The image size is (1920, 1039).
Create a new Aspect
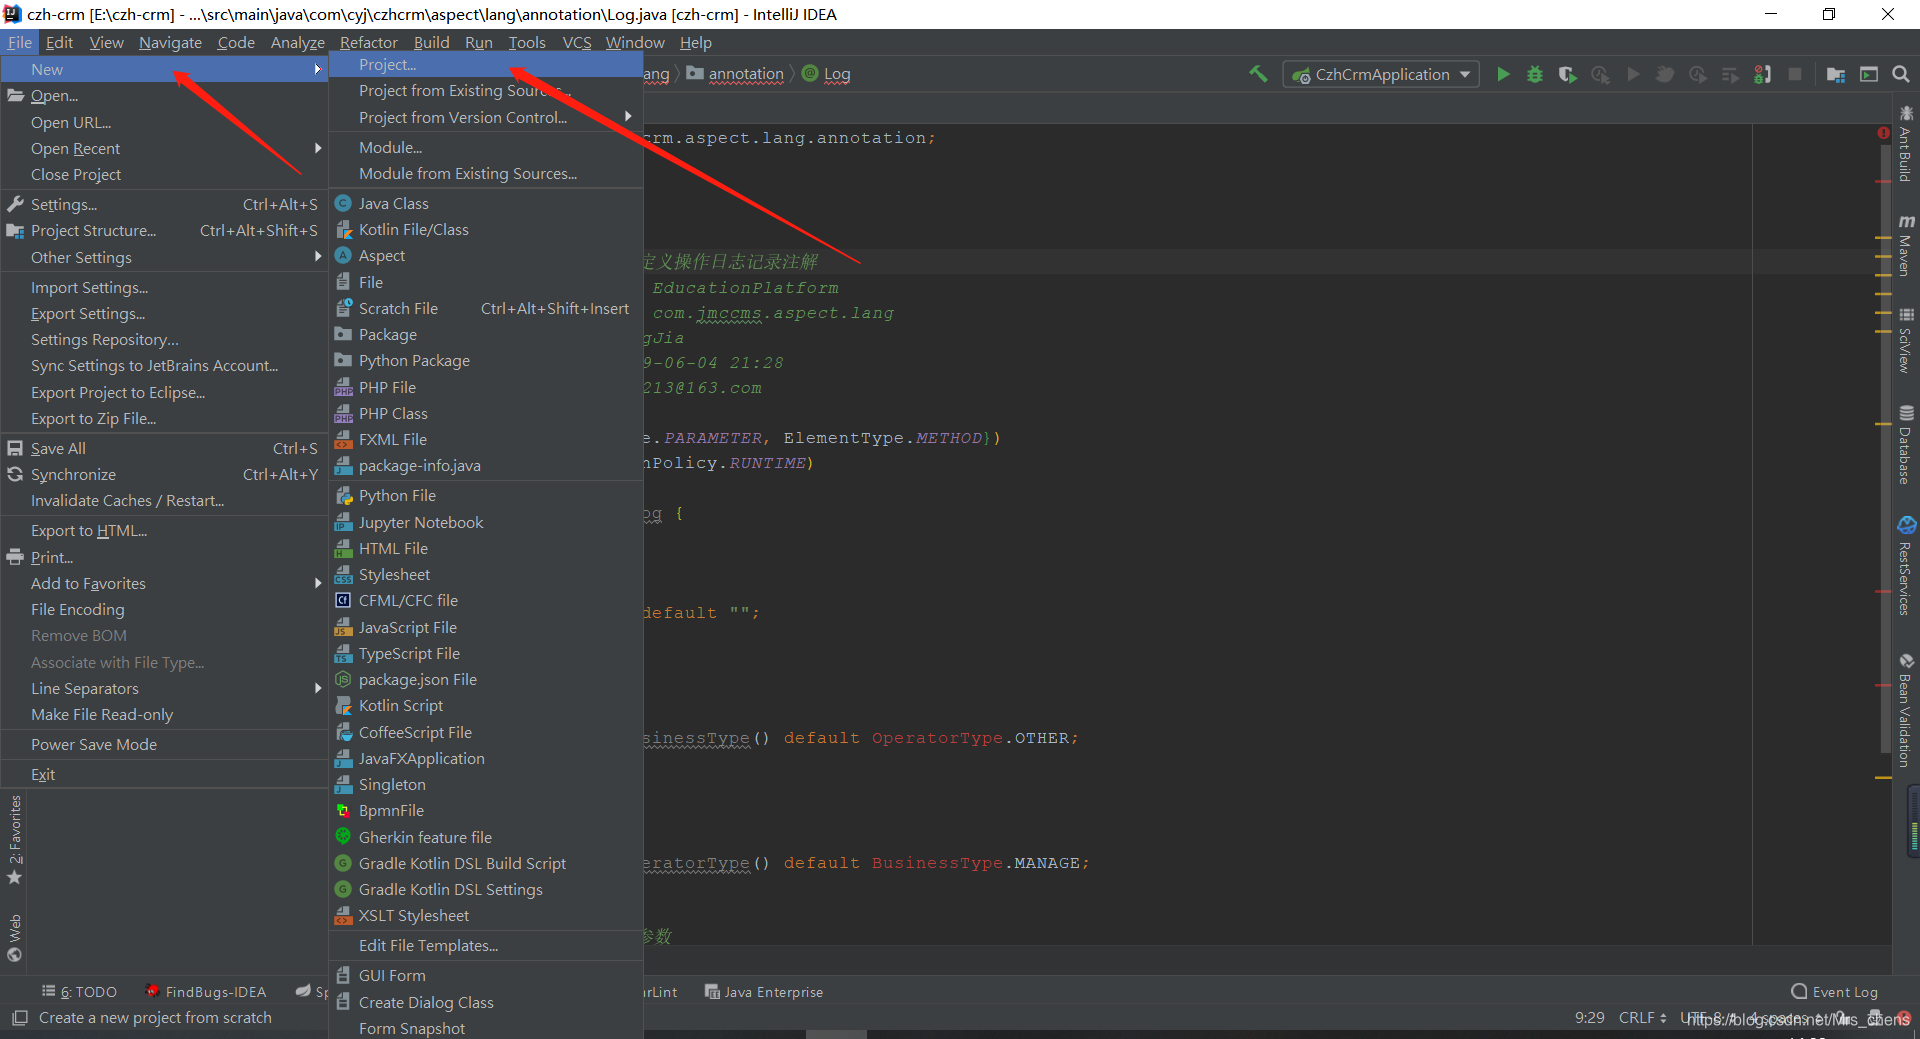pyautogui.click(x=486, y=256)
